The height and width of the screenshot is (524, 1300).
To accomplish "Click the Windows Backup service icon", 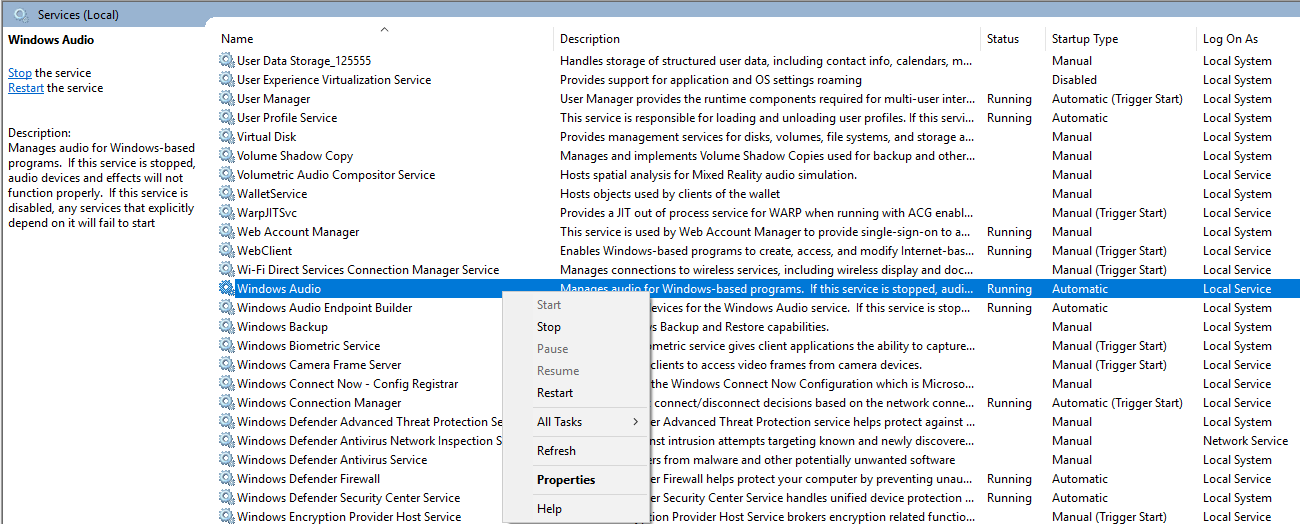I will coord(227,327).
